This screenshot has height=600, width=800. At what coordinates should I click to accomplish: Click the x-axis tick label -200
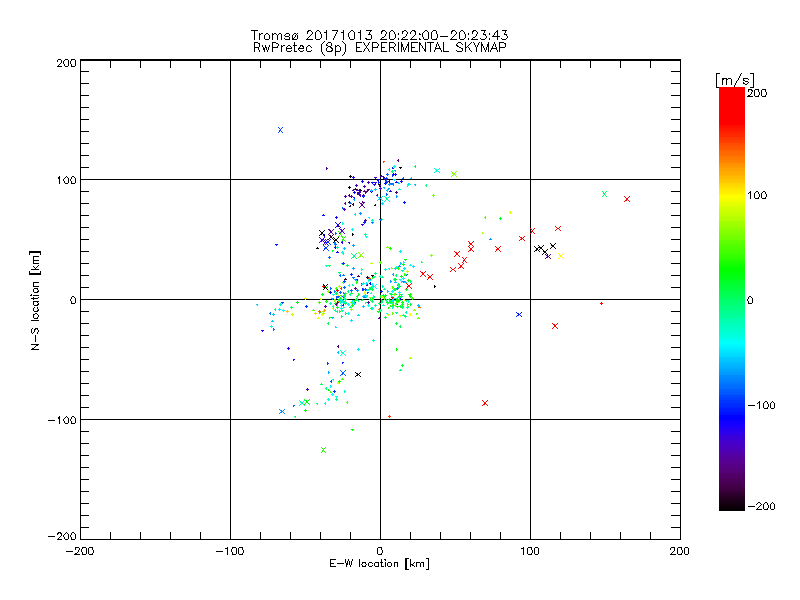[80, 551]
